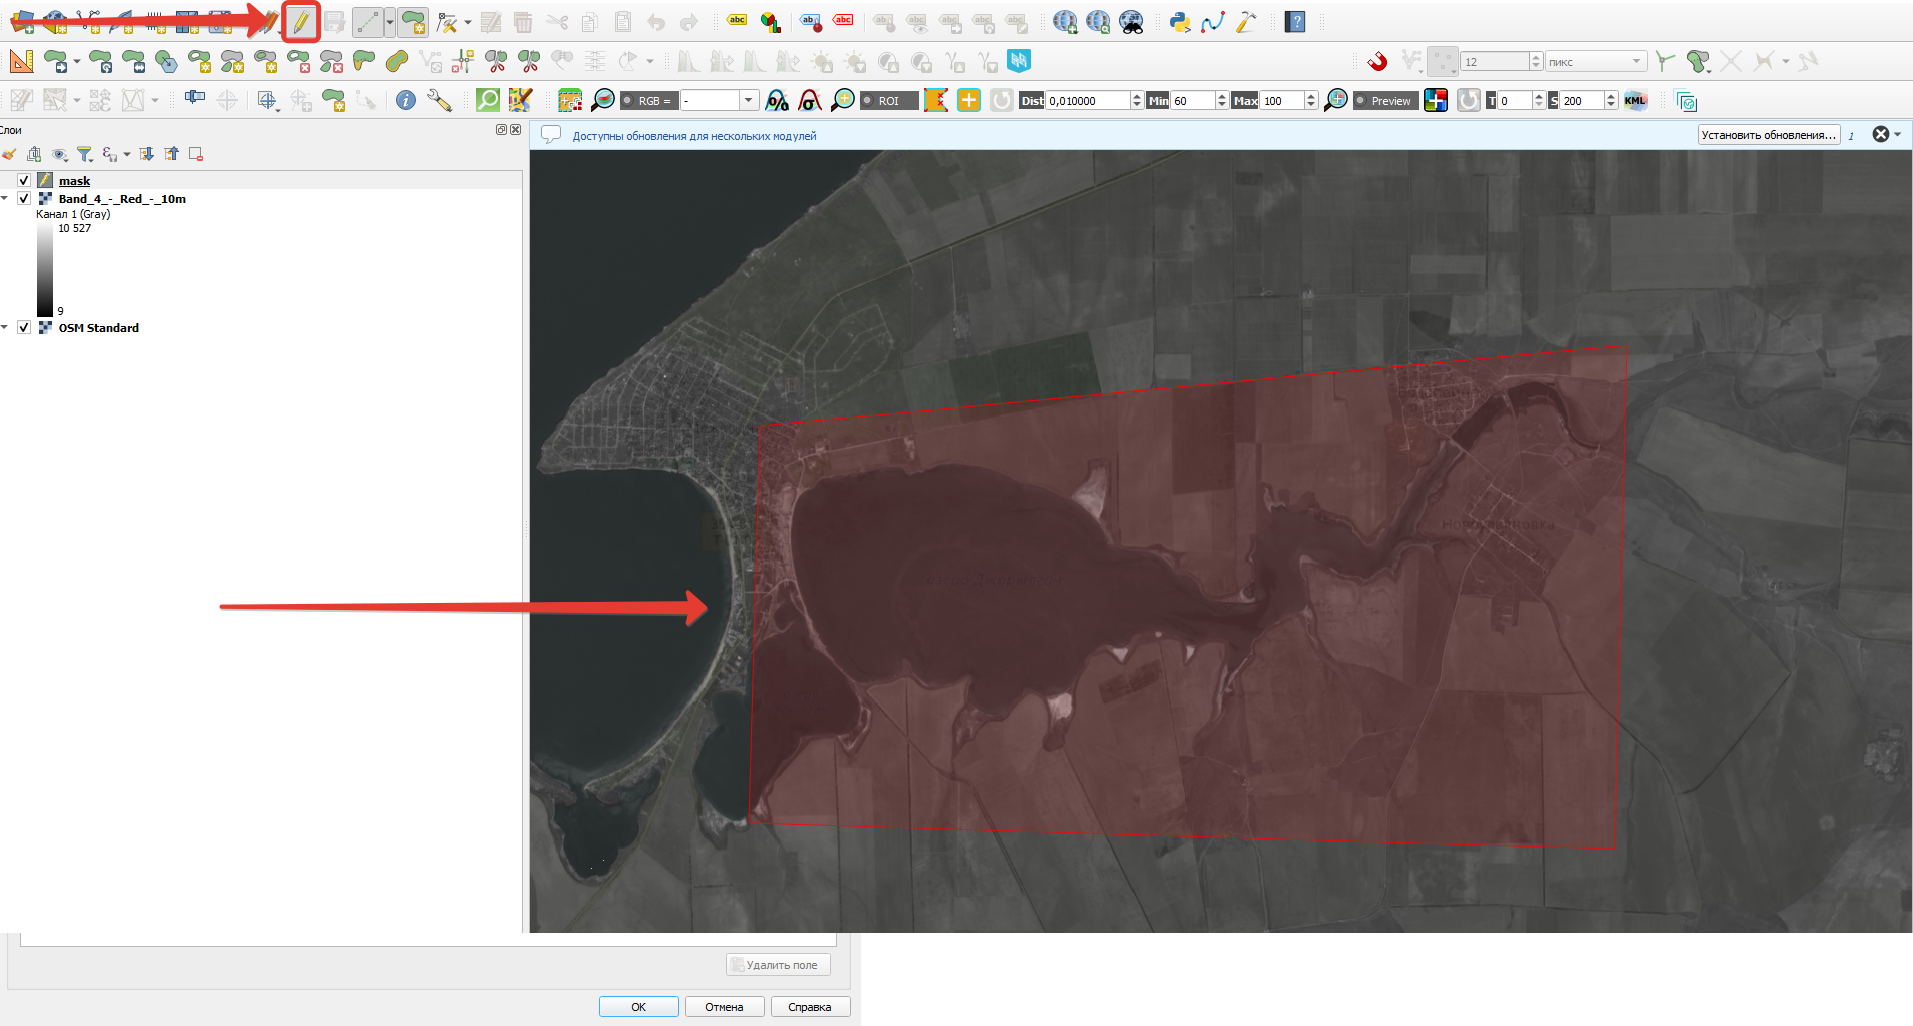Viewport: 1913px width, 1026px height.
Task: Click the globe Add WMS layer icon
Action: pyautogui.click(x=1065, y=21)
